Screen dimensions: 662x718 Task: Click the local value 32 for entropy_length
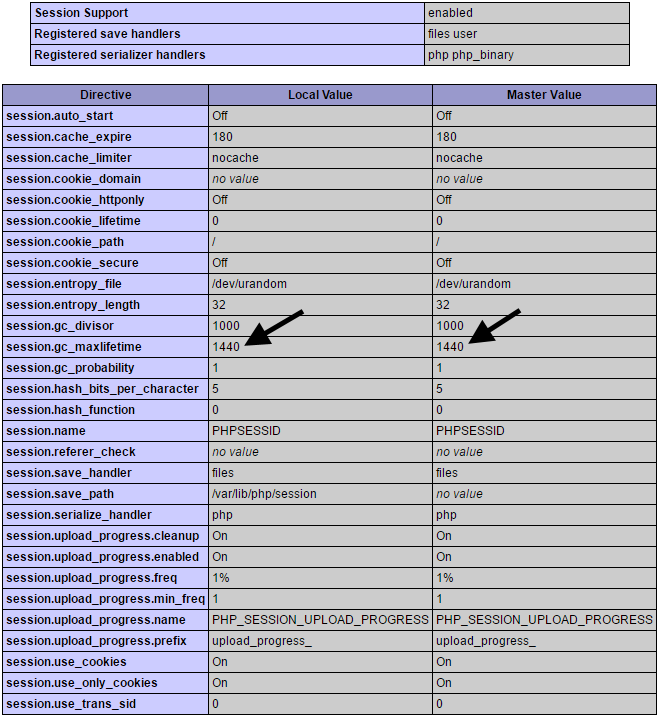(219, 305)
